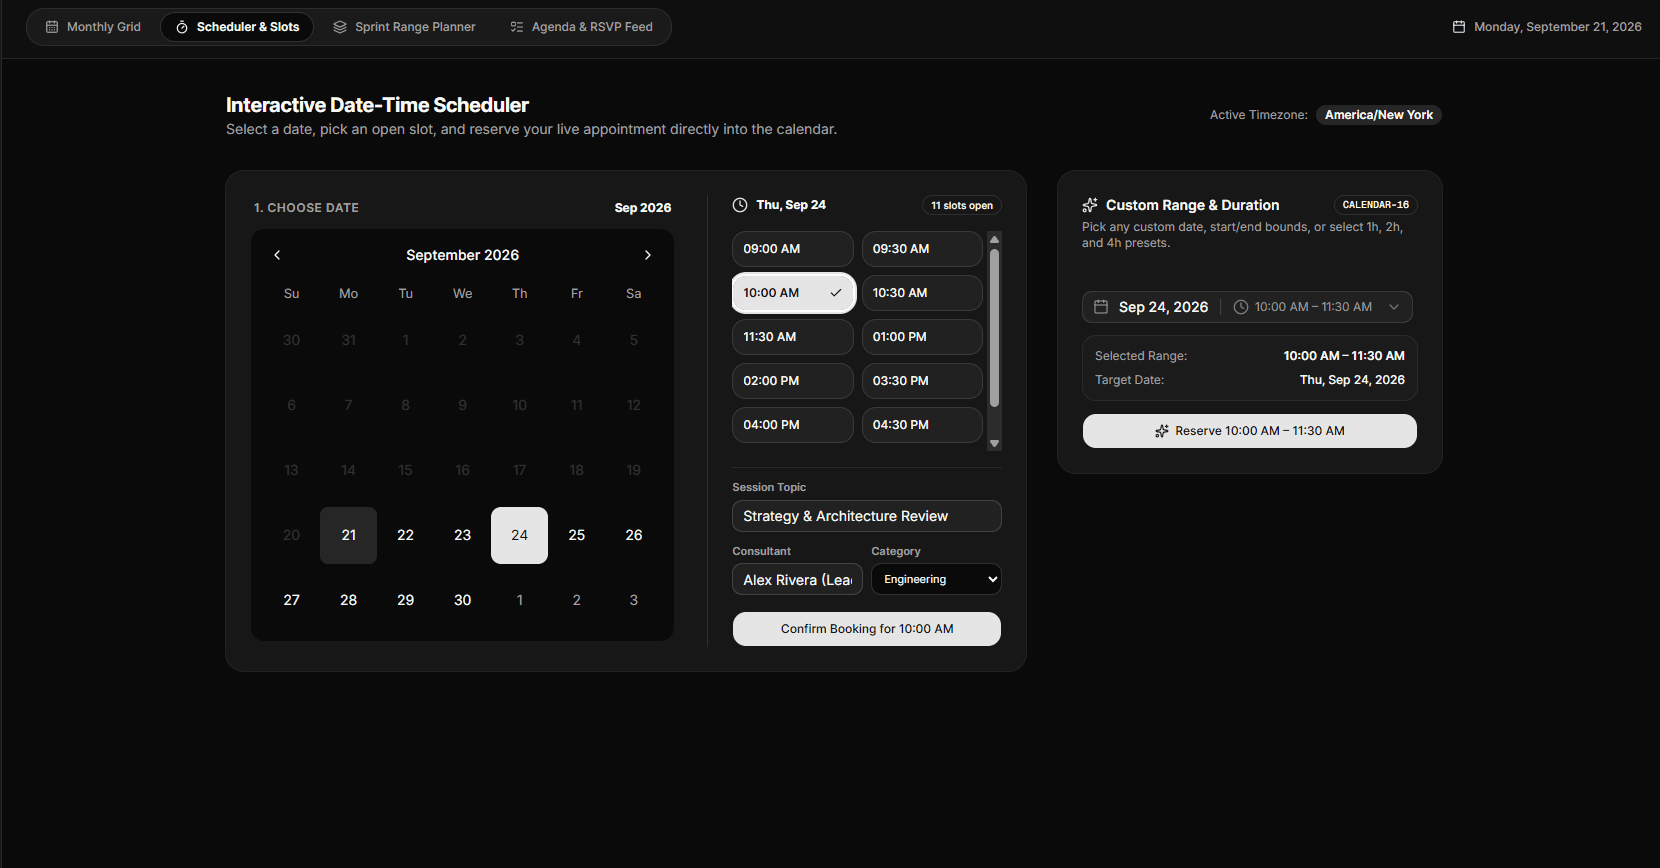Click the clock icon beside Thu, Sep 24
1660x868 pixels.
click(x=740, y=205)
